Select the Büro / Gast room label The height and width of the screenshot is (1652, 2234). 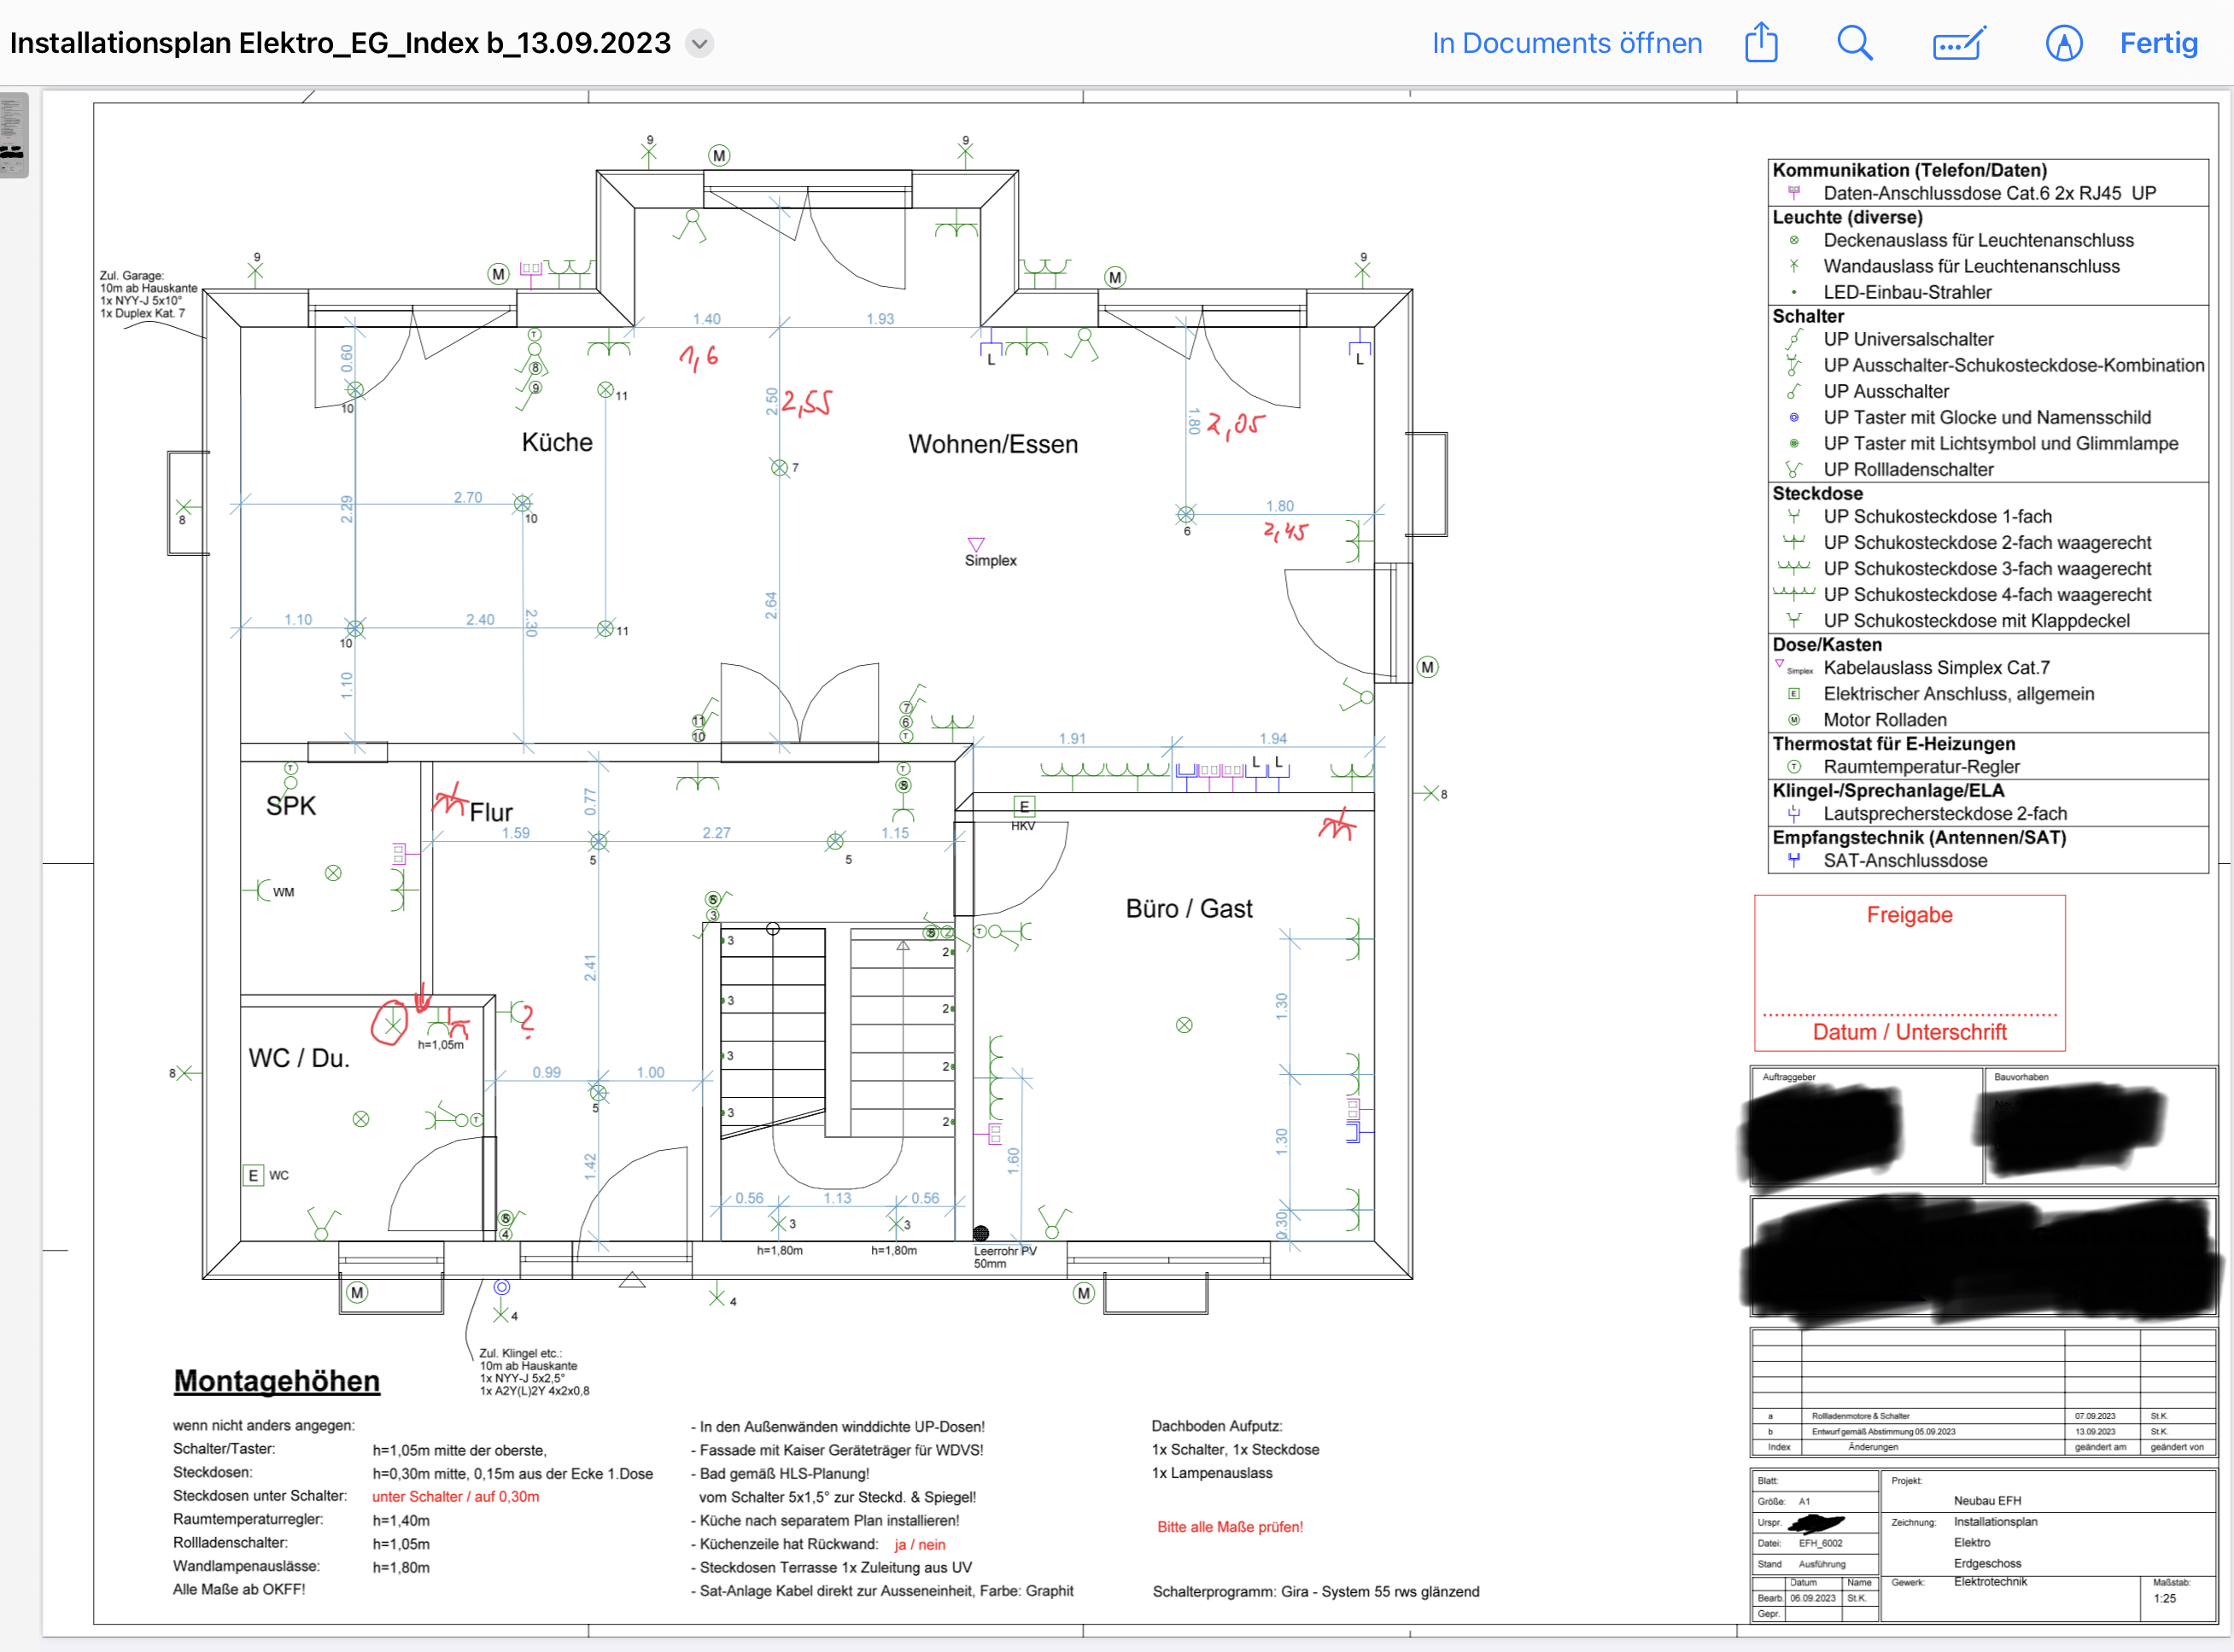tap(1189, 908)
